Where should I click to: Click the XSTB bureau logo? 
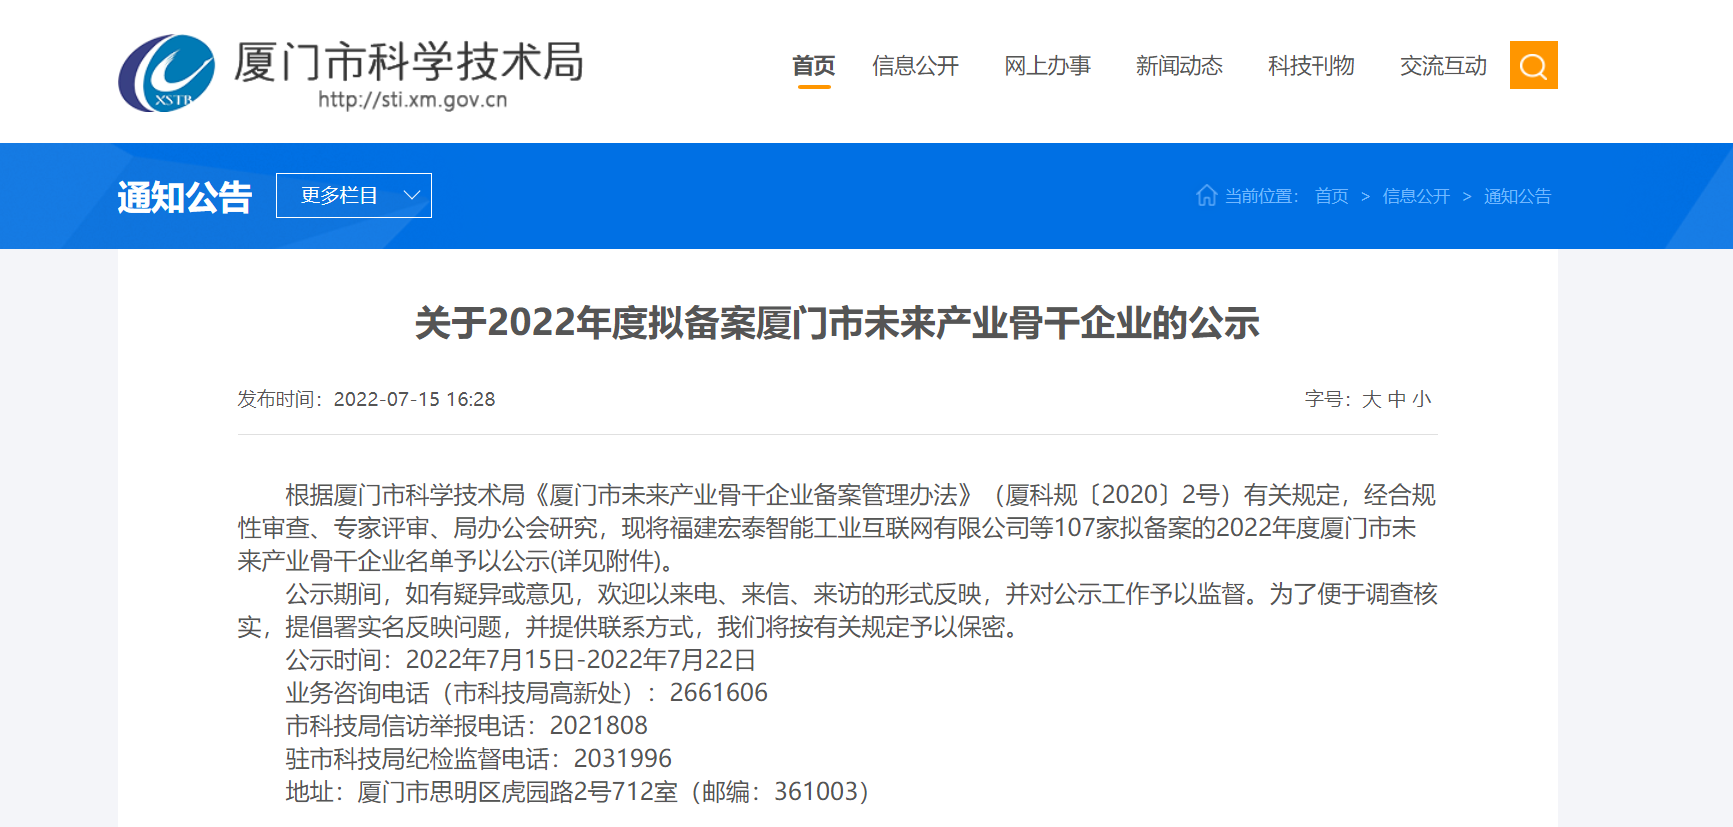(166, 74)
